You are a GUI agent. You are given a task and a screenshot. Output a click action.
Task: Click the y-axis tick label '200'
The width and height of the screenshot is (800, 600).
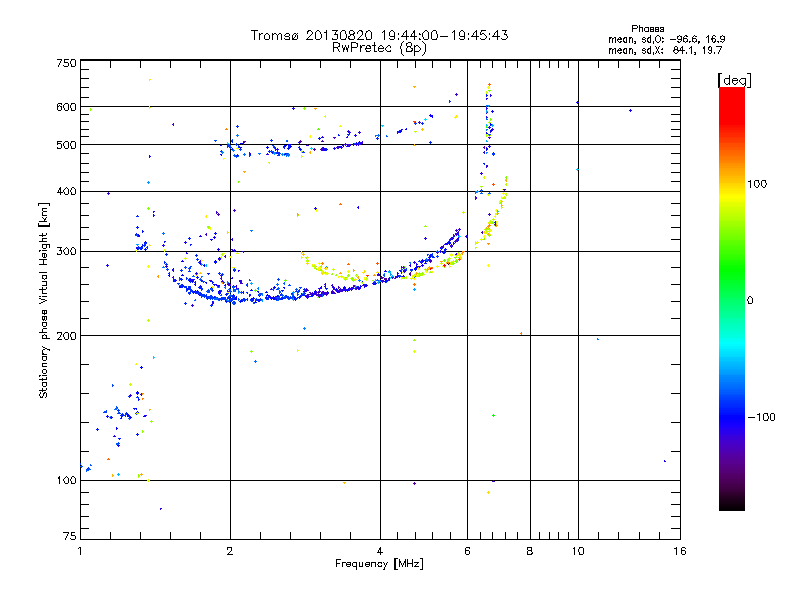click(66, 336)
